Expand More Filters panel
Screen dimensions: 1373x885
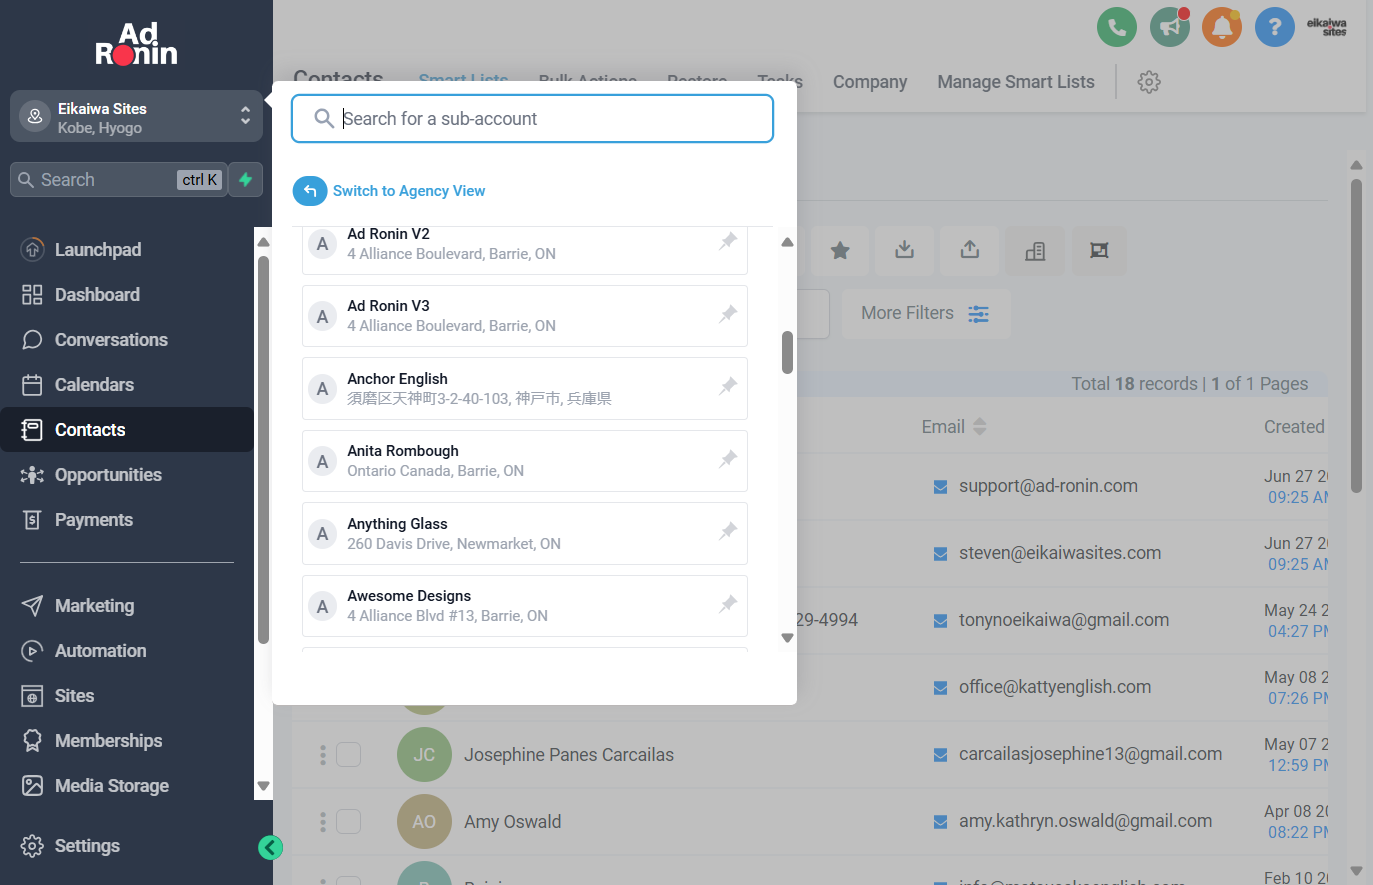926,314
